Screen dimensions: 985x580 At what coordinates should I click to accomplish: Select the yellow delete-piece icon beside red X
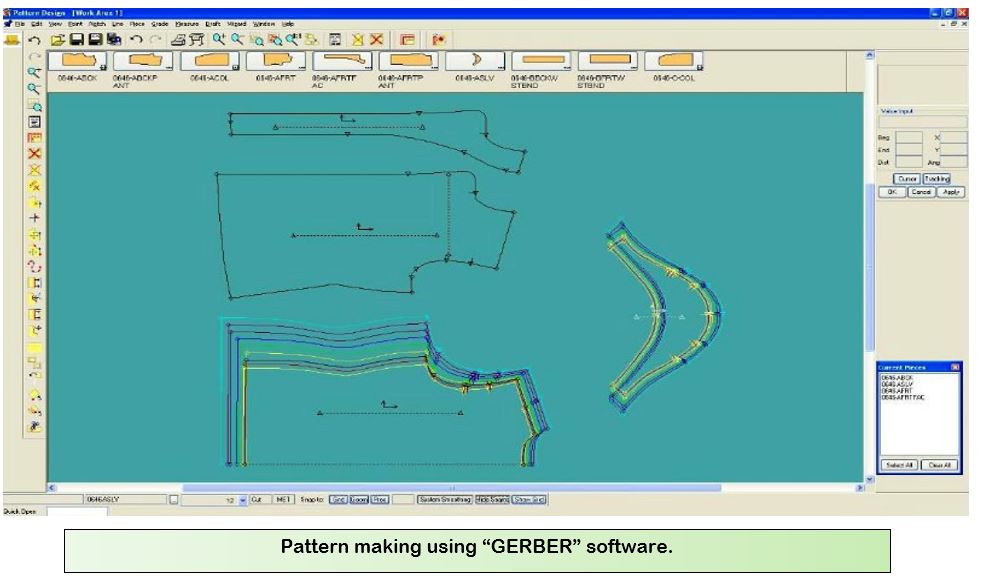click(355, 38)
